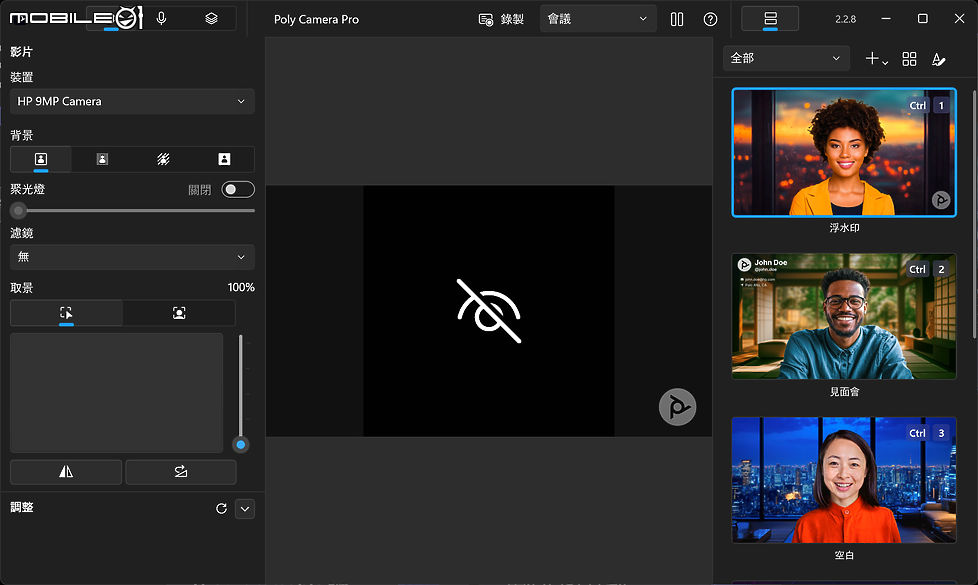
Task: Toggle the scenes panel layout button
Action: click(770, 19)
